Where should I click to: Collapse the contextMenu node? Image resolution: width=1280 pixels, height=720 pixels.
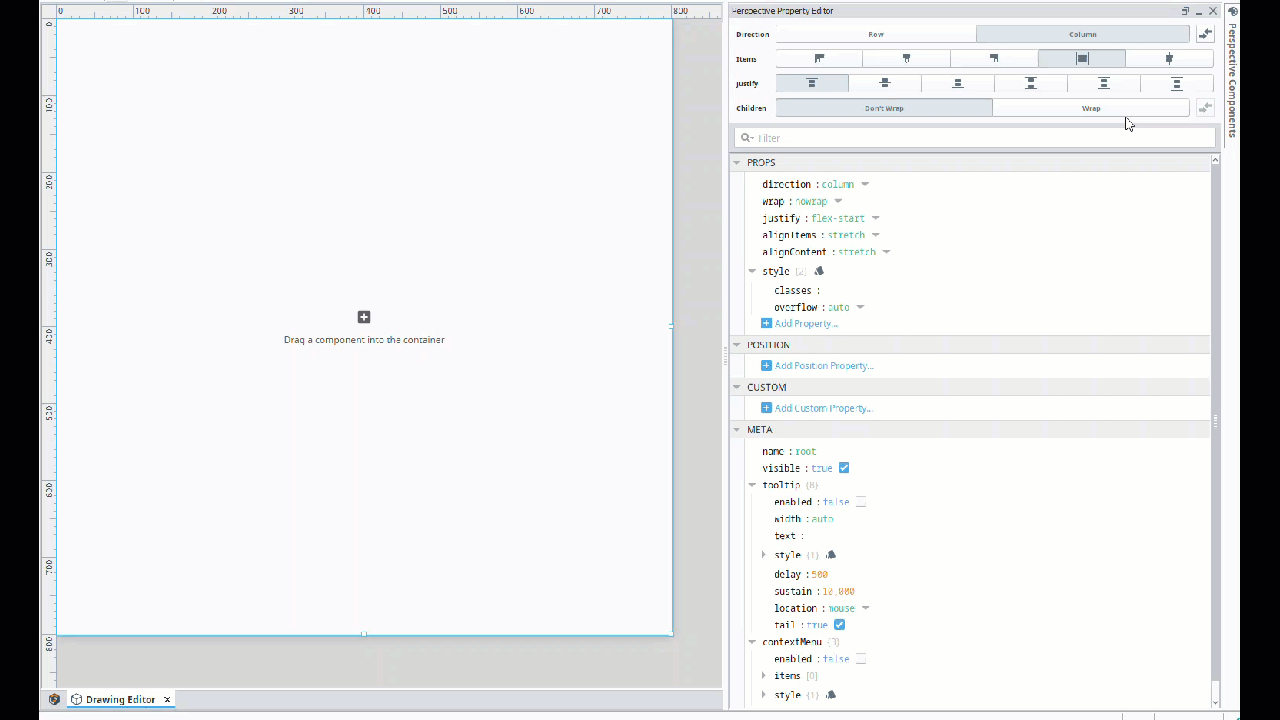click(753, 642)
